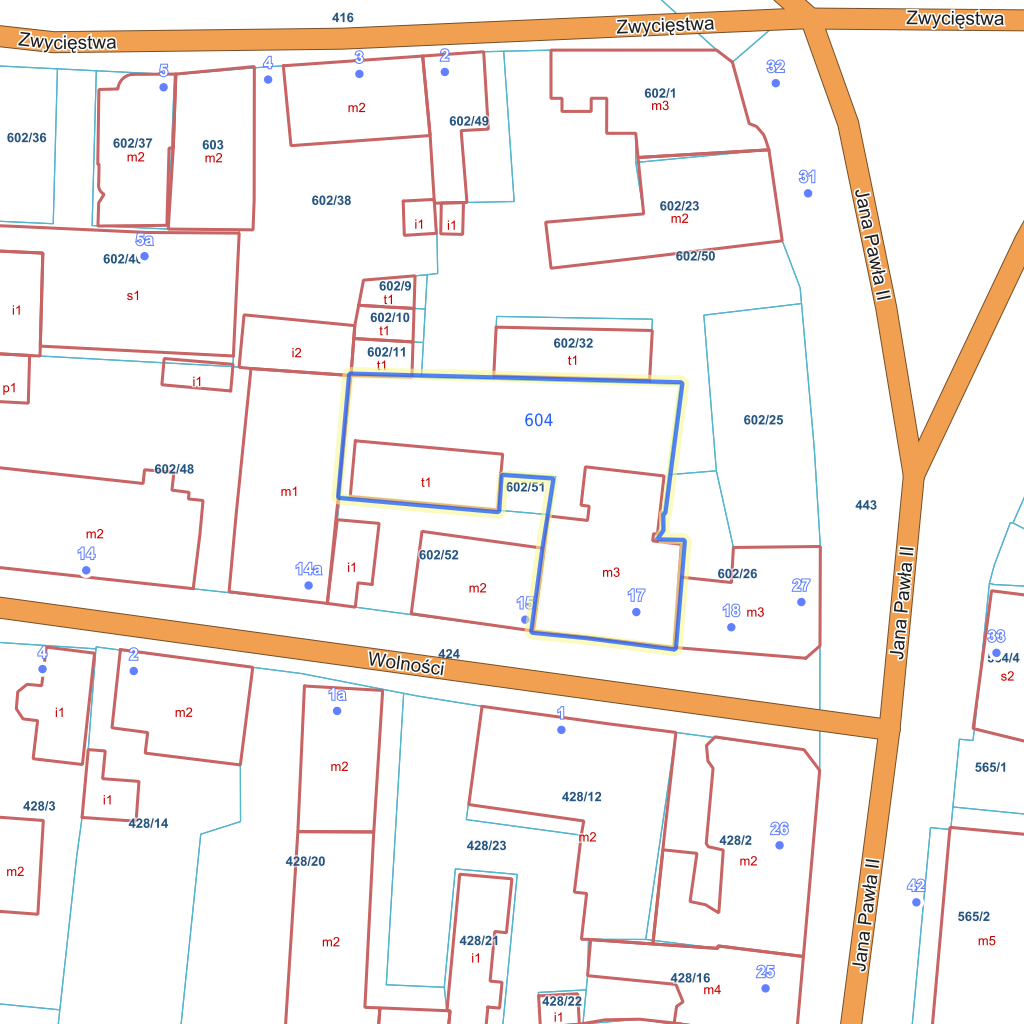Click address point marker 17
This screenshot has height=1024, width=1024.
pos(636,612)
